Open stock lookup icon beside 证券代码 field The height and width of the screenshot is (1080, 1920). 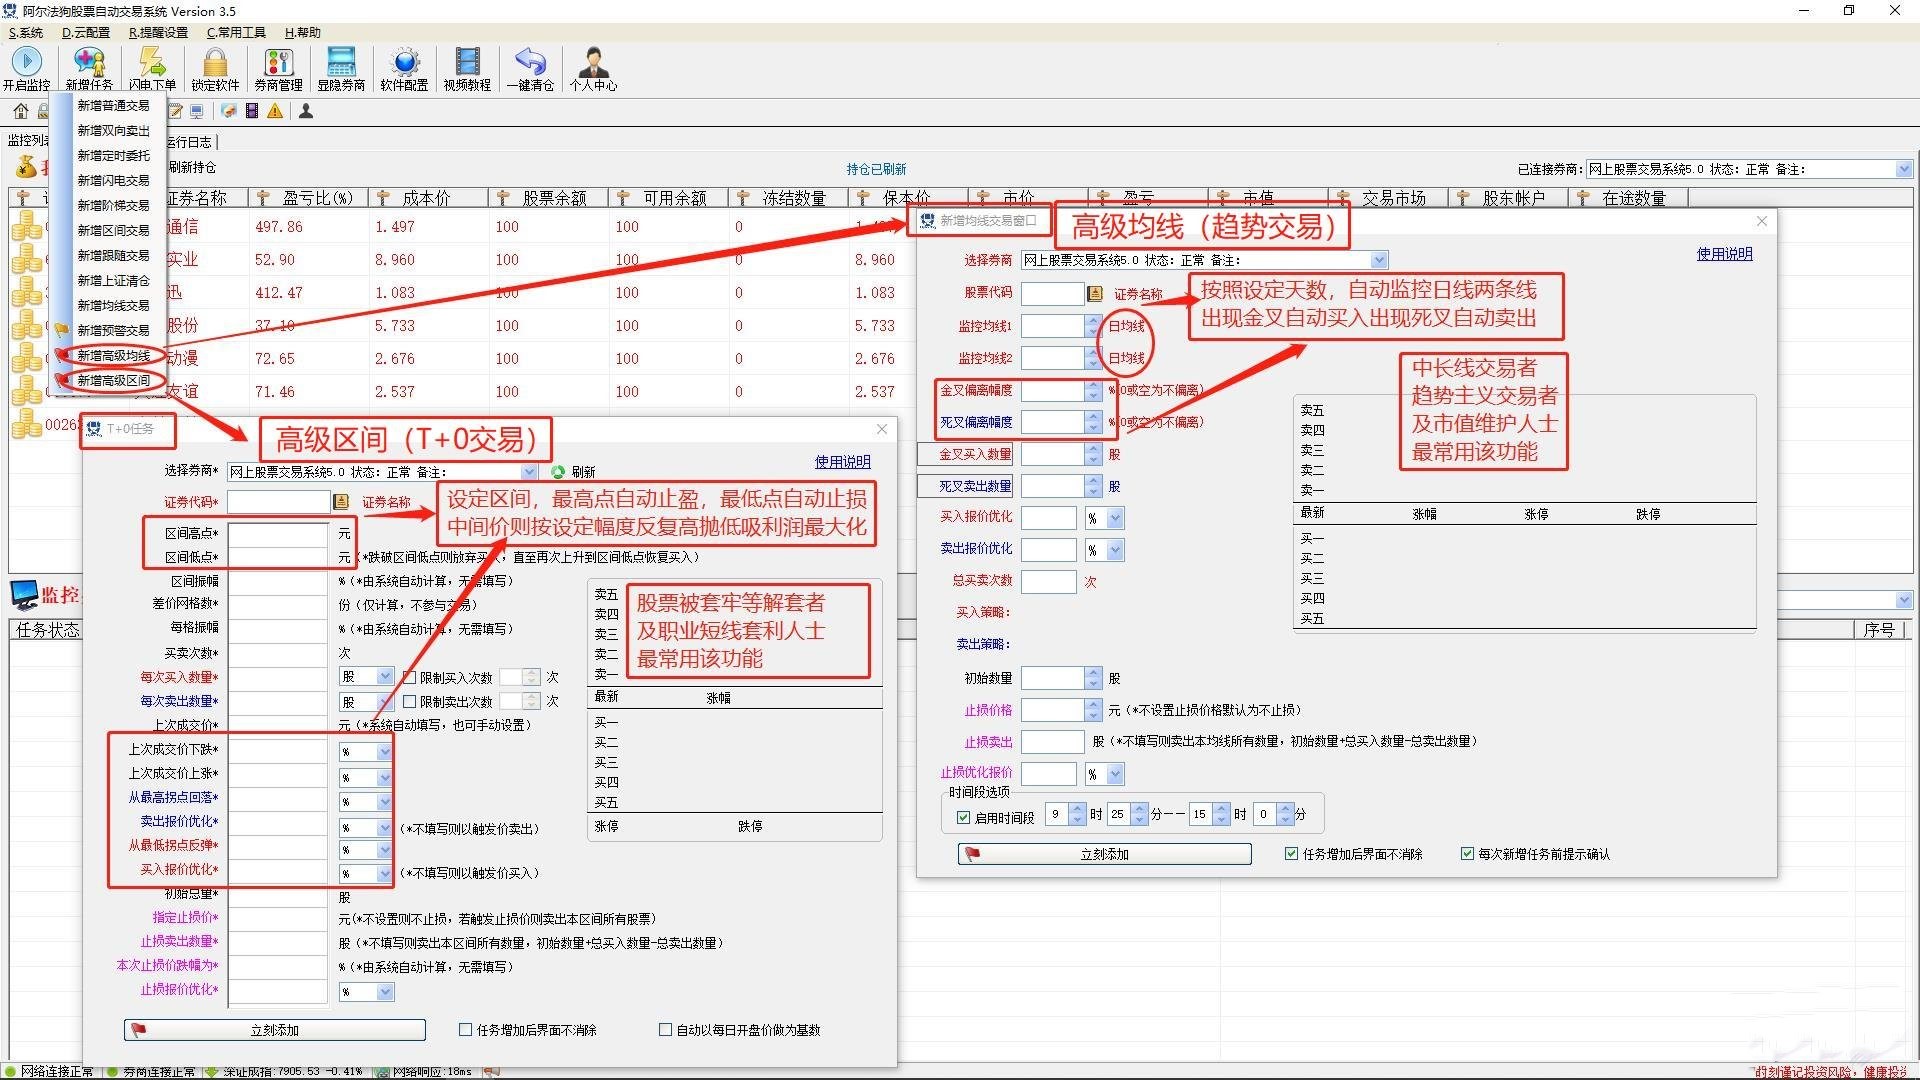341,501
